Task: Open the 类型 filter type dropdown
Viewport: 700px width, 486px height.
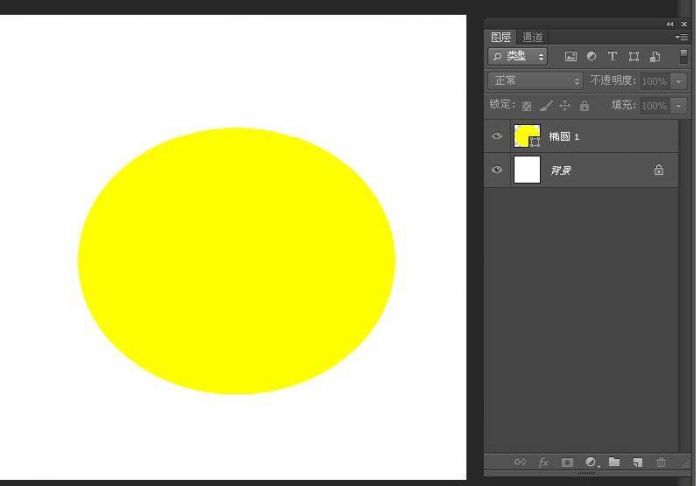Action: pyautogui.click(x=517, y=57)
